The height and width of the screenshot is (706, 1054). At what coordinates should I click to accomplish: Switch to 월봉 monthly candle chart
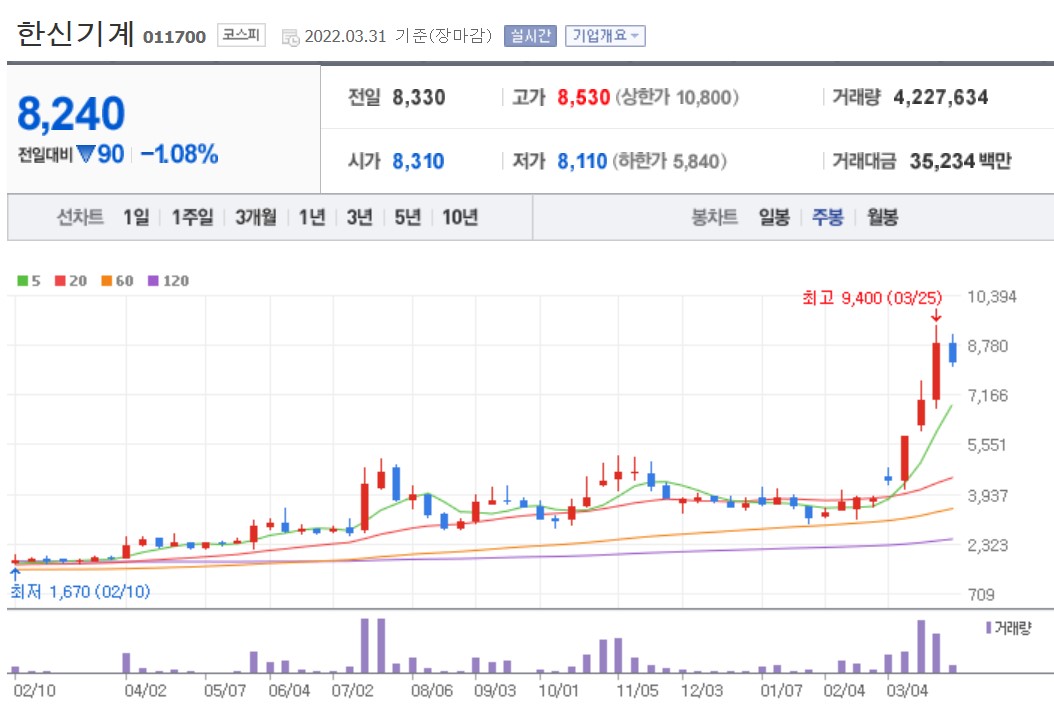point(882,217)
